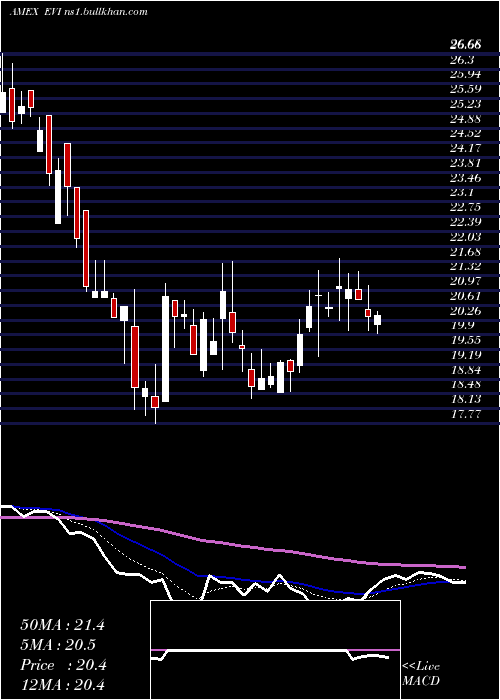
Task: Click the 22.75 price axis label
Action: tap(466, 208)
